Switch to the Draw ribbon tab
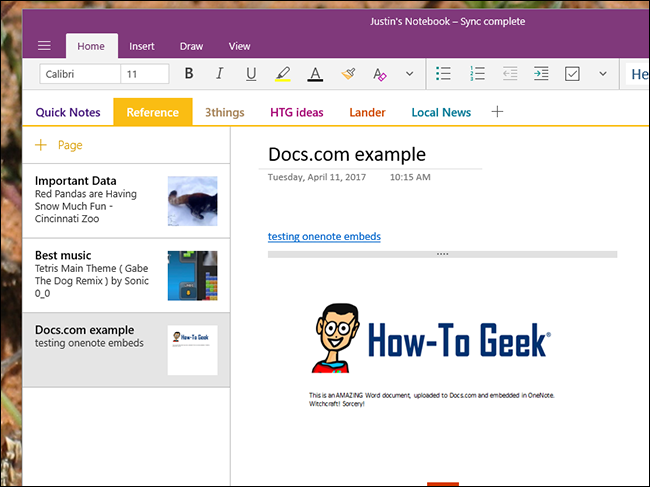This screenshot has height=487, width=650. click(x=191, y=46)
